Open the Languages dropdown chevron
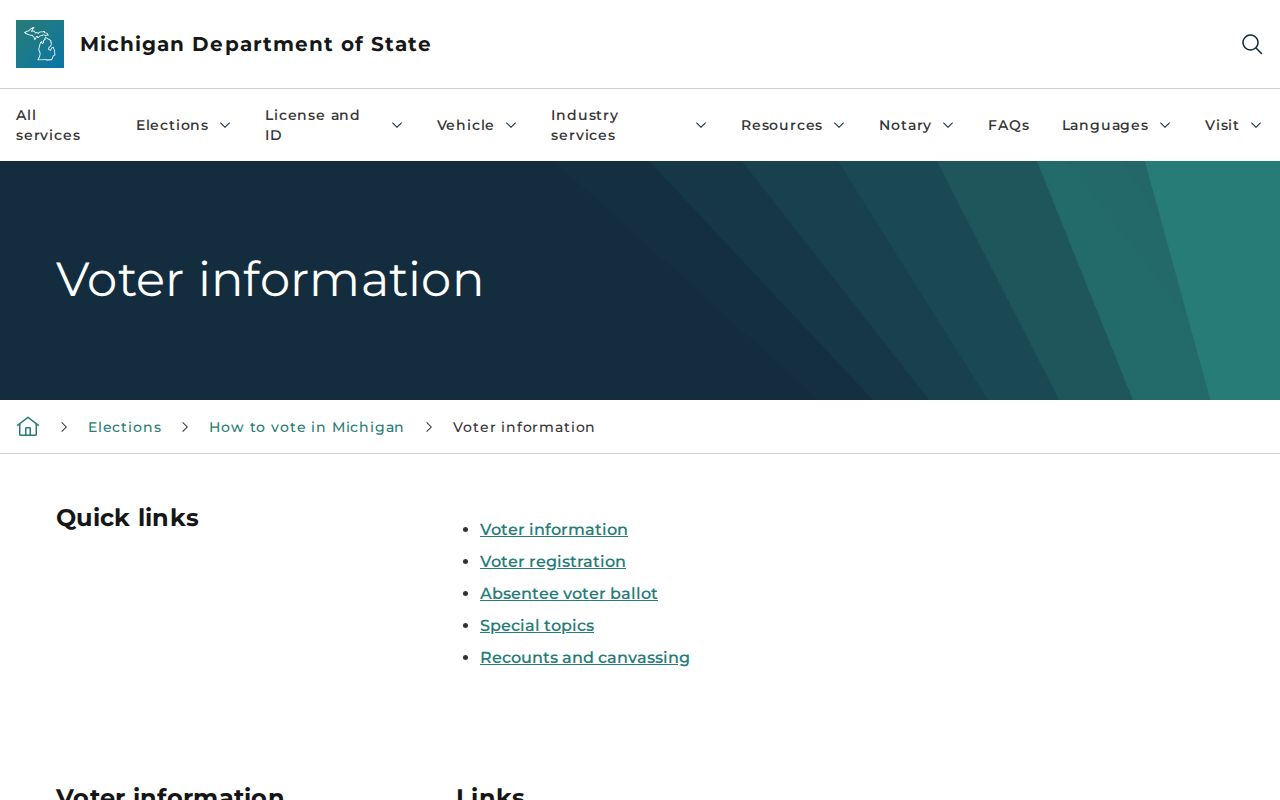Image resolution: width=1280 pixels, height=800 pixels. (1165, 125)
